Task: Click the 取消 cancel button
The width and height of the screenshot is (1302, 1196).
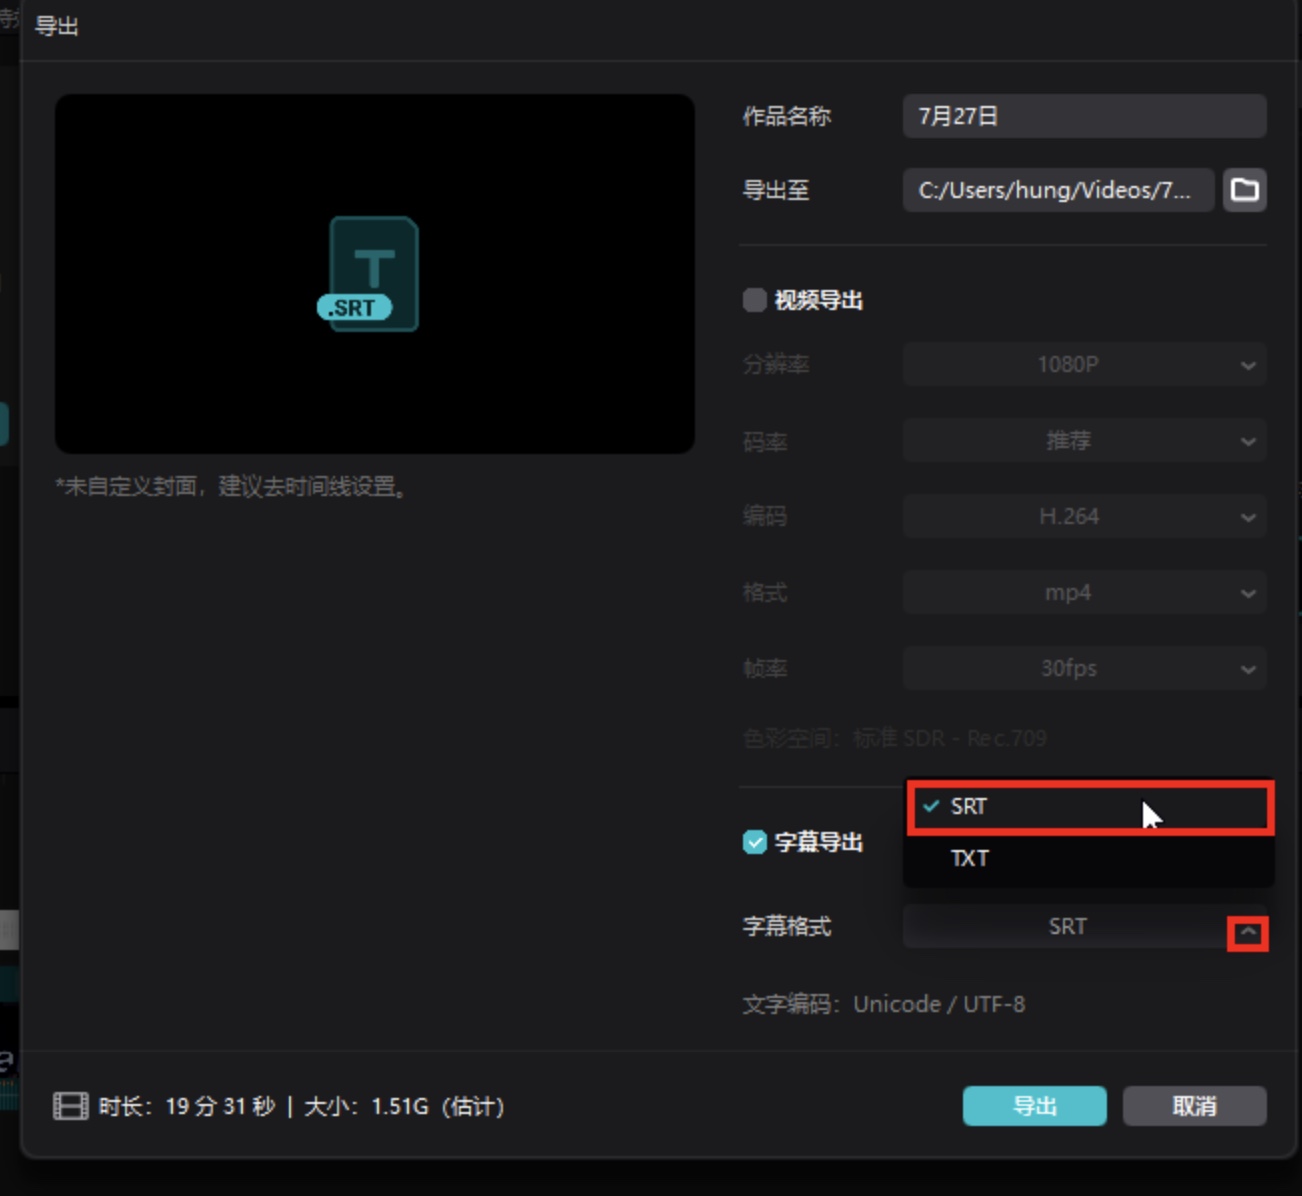Action: point(1195,1106)
